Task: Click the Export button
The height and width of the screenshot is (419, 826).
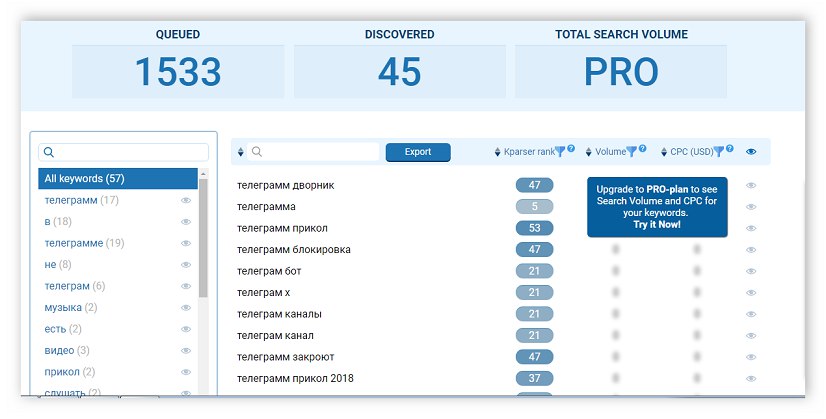Action: (418, 152)
